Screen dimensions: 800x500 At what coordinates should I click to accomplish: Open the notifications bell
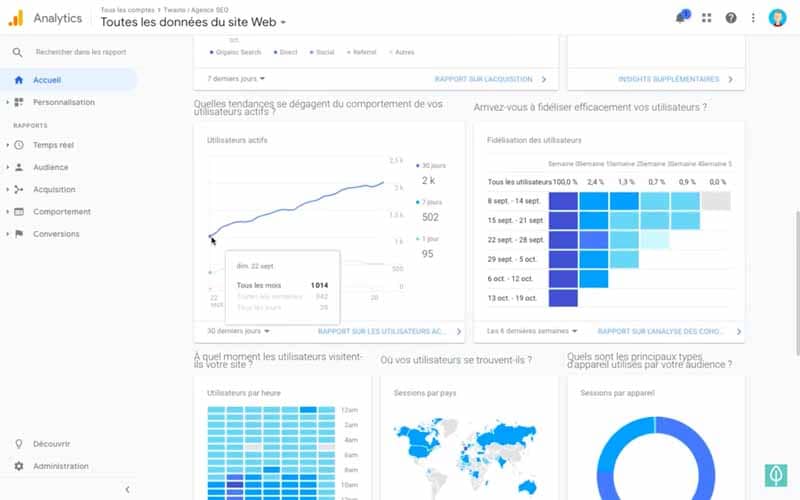pos(681,17)
